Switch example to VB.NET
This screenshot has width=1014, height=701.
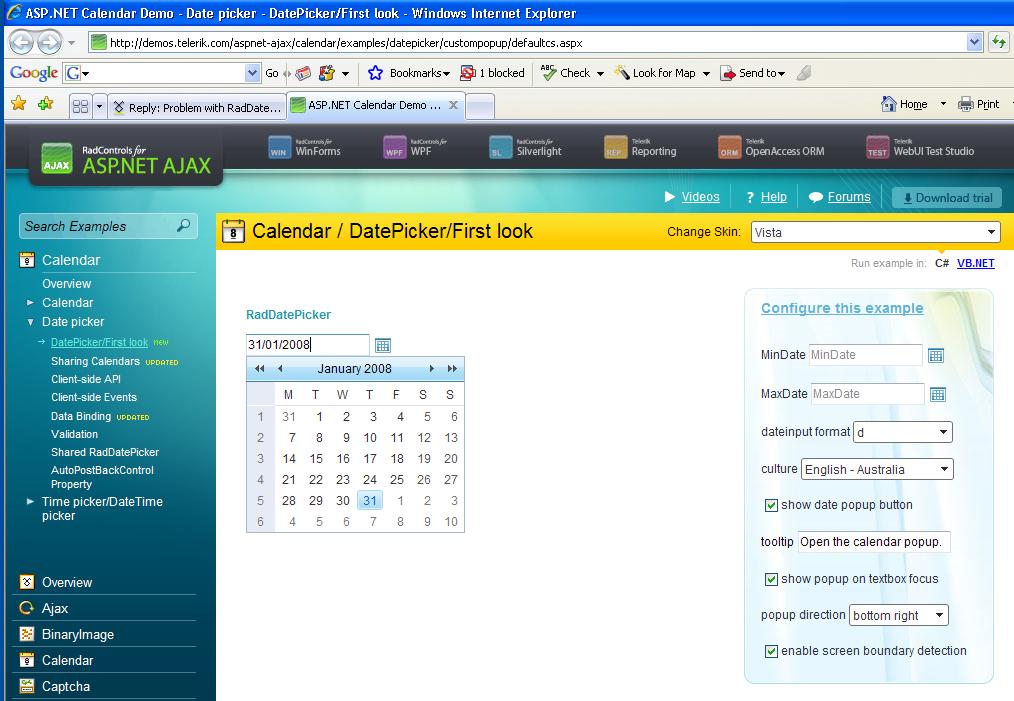975,263
